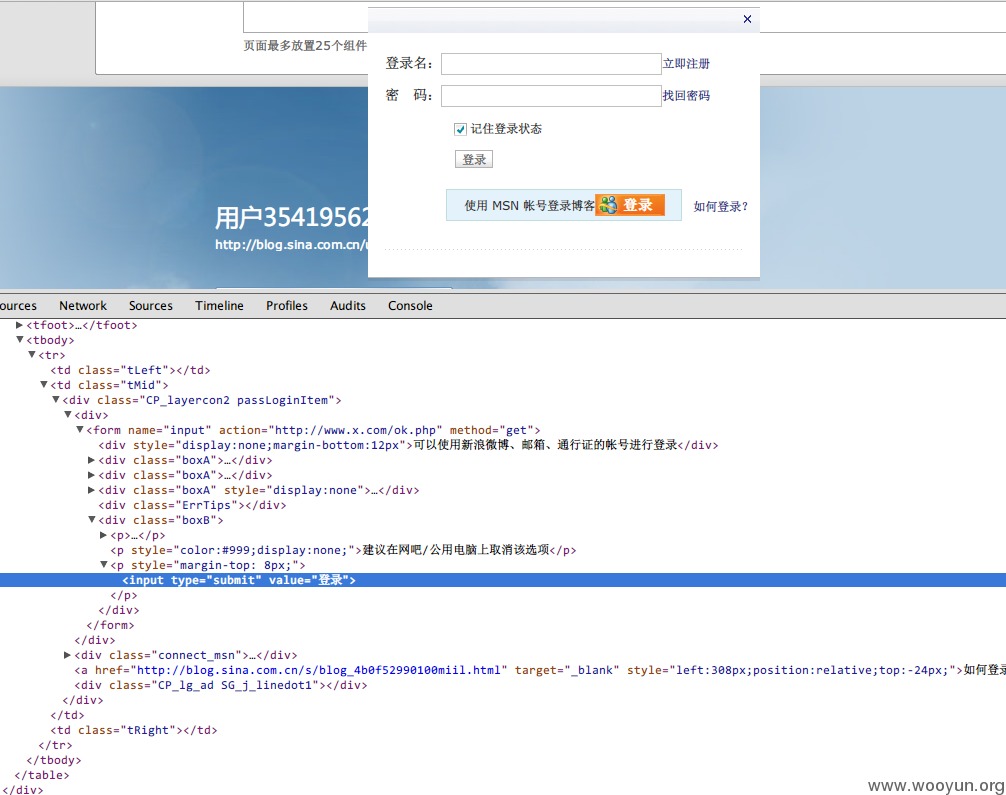Open the blog URL under the username
This screenshot has height=795, width=1006.
291,244
